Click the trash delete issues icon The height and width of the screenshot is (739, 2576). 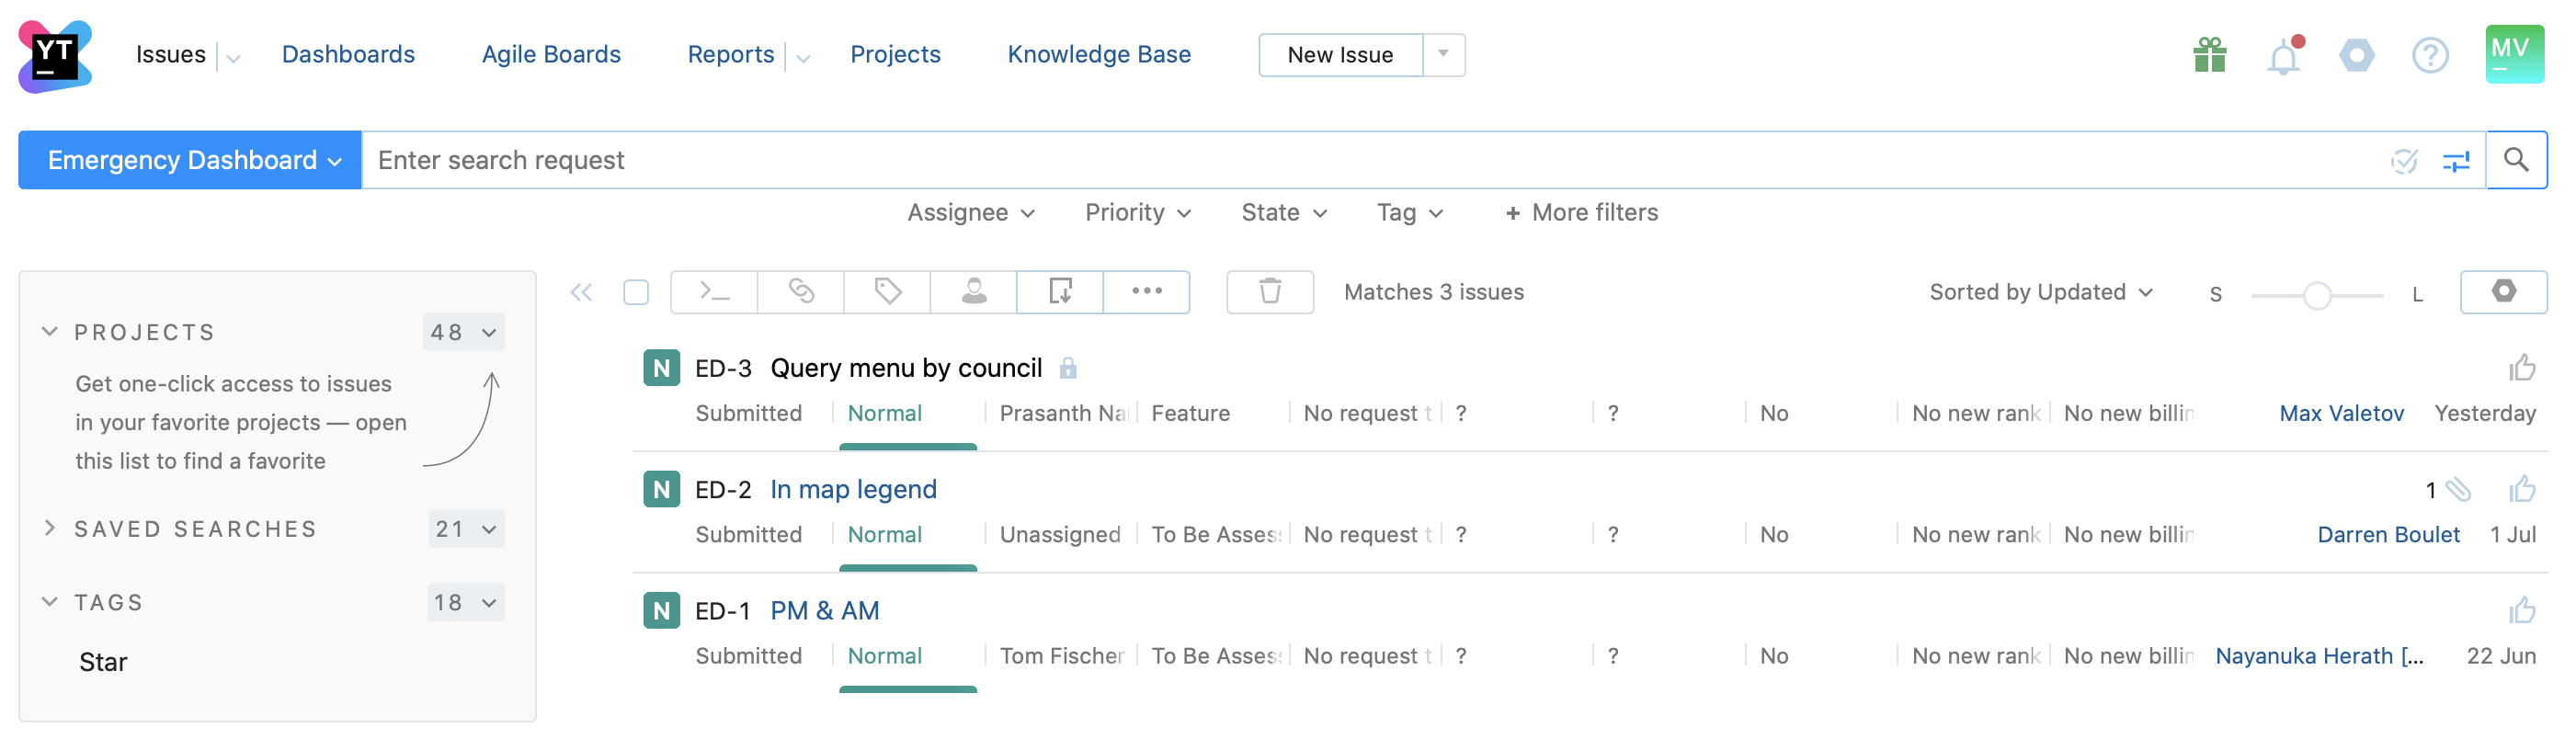point(1270,292)
